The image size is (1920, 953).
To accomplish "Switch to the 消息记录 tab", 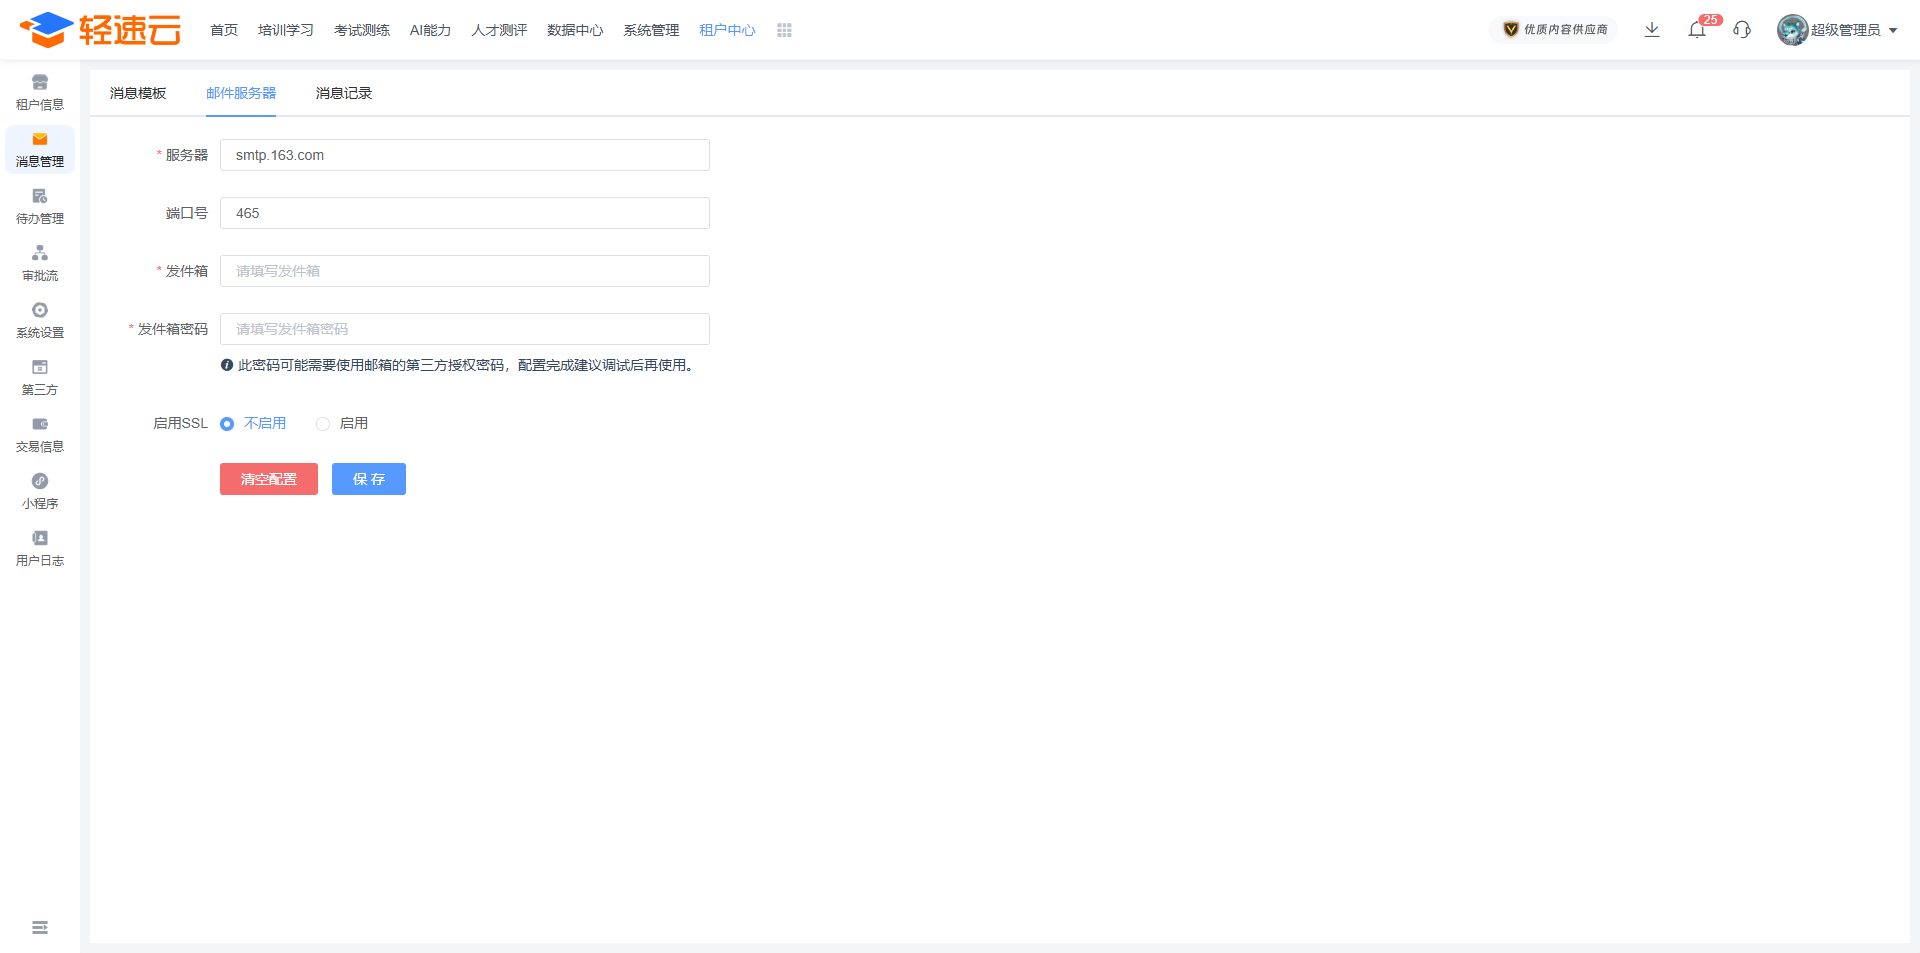I will (343, 93).
